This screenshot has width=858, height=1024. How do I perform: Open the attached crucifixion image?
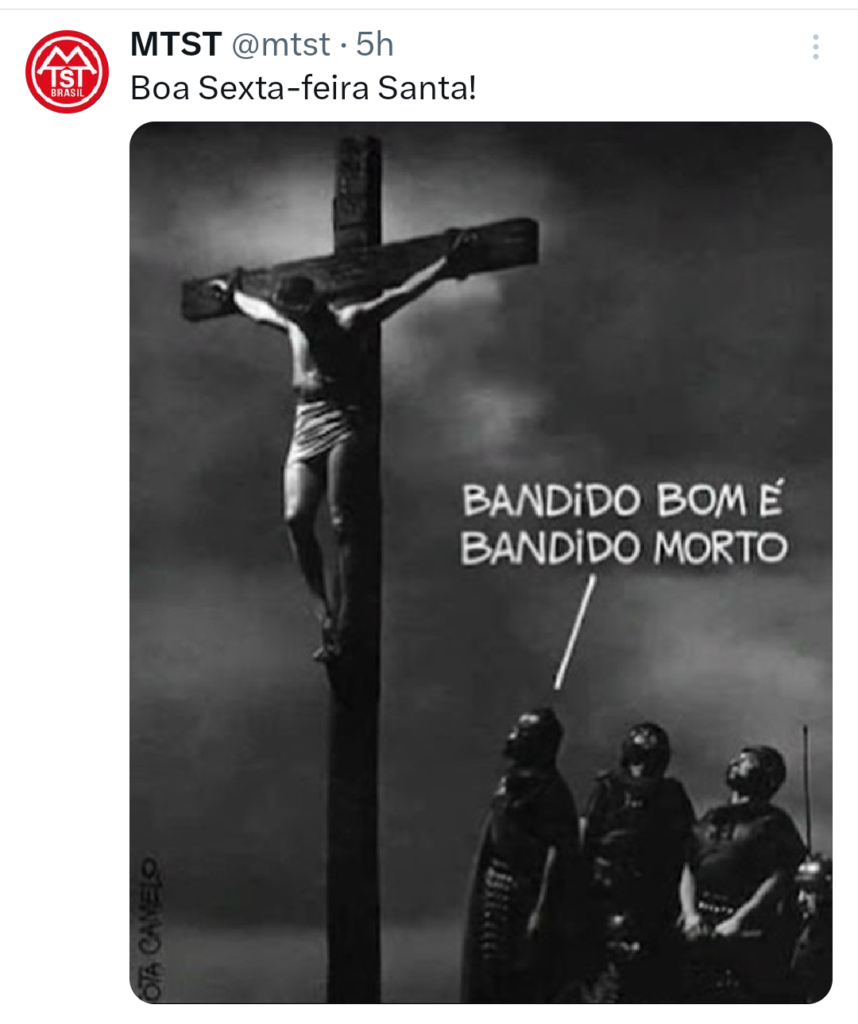click(481, 562)
